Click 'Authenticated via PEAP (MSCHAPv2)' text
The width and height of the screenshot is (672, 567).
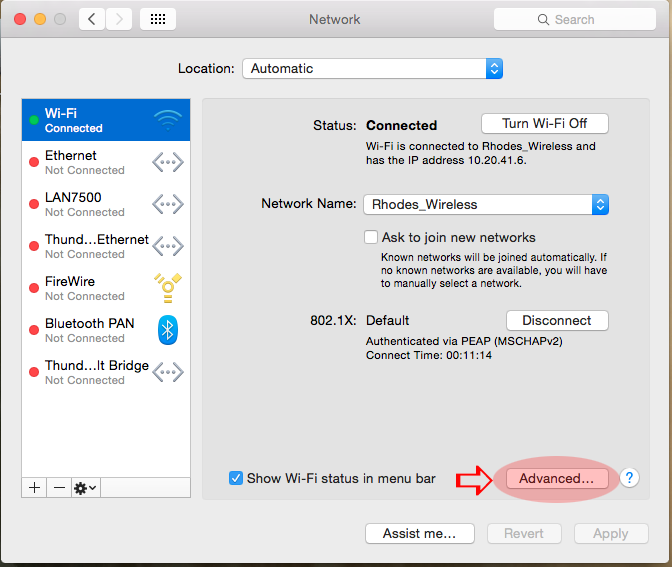click(x=464, y=341)
